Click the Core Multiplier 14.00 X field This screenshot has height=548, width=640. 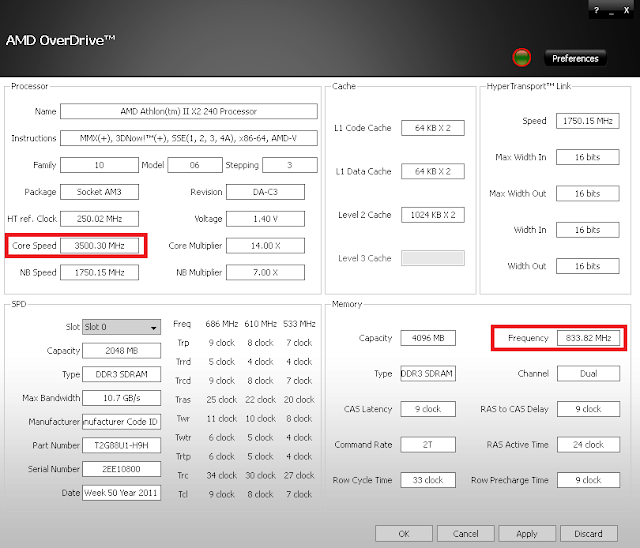click(x=265, y=246)
